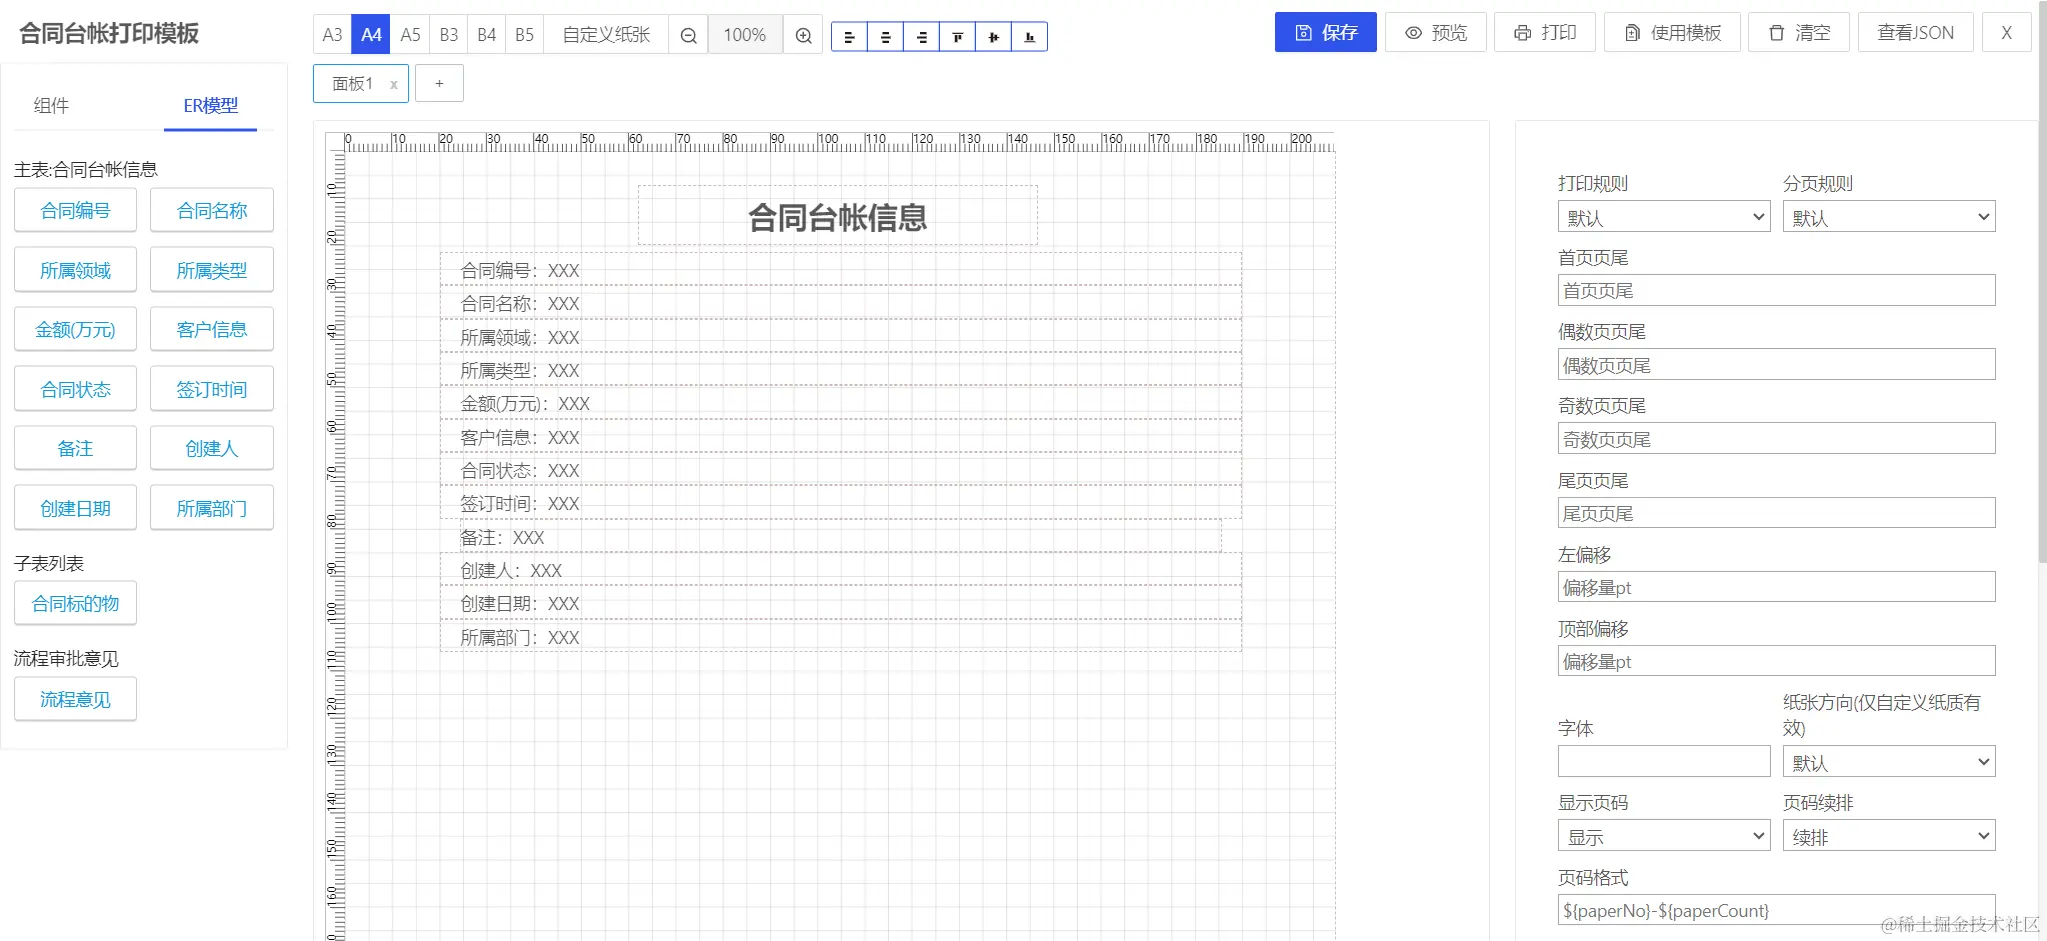Image resolution: width=2047 pixels, height=941 pixels.
Task: Open the 打印规则 dropdown
Action: tap(1663, 216)
